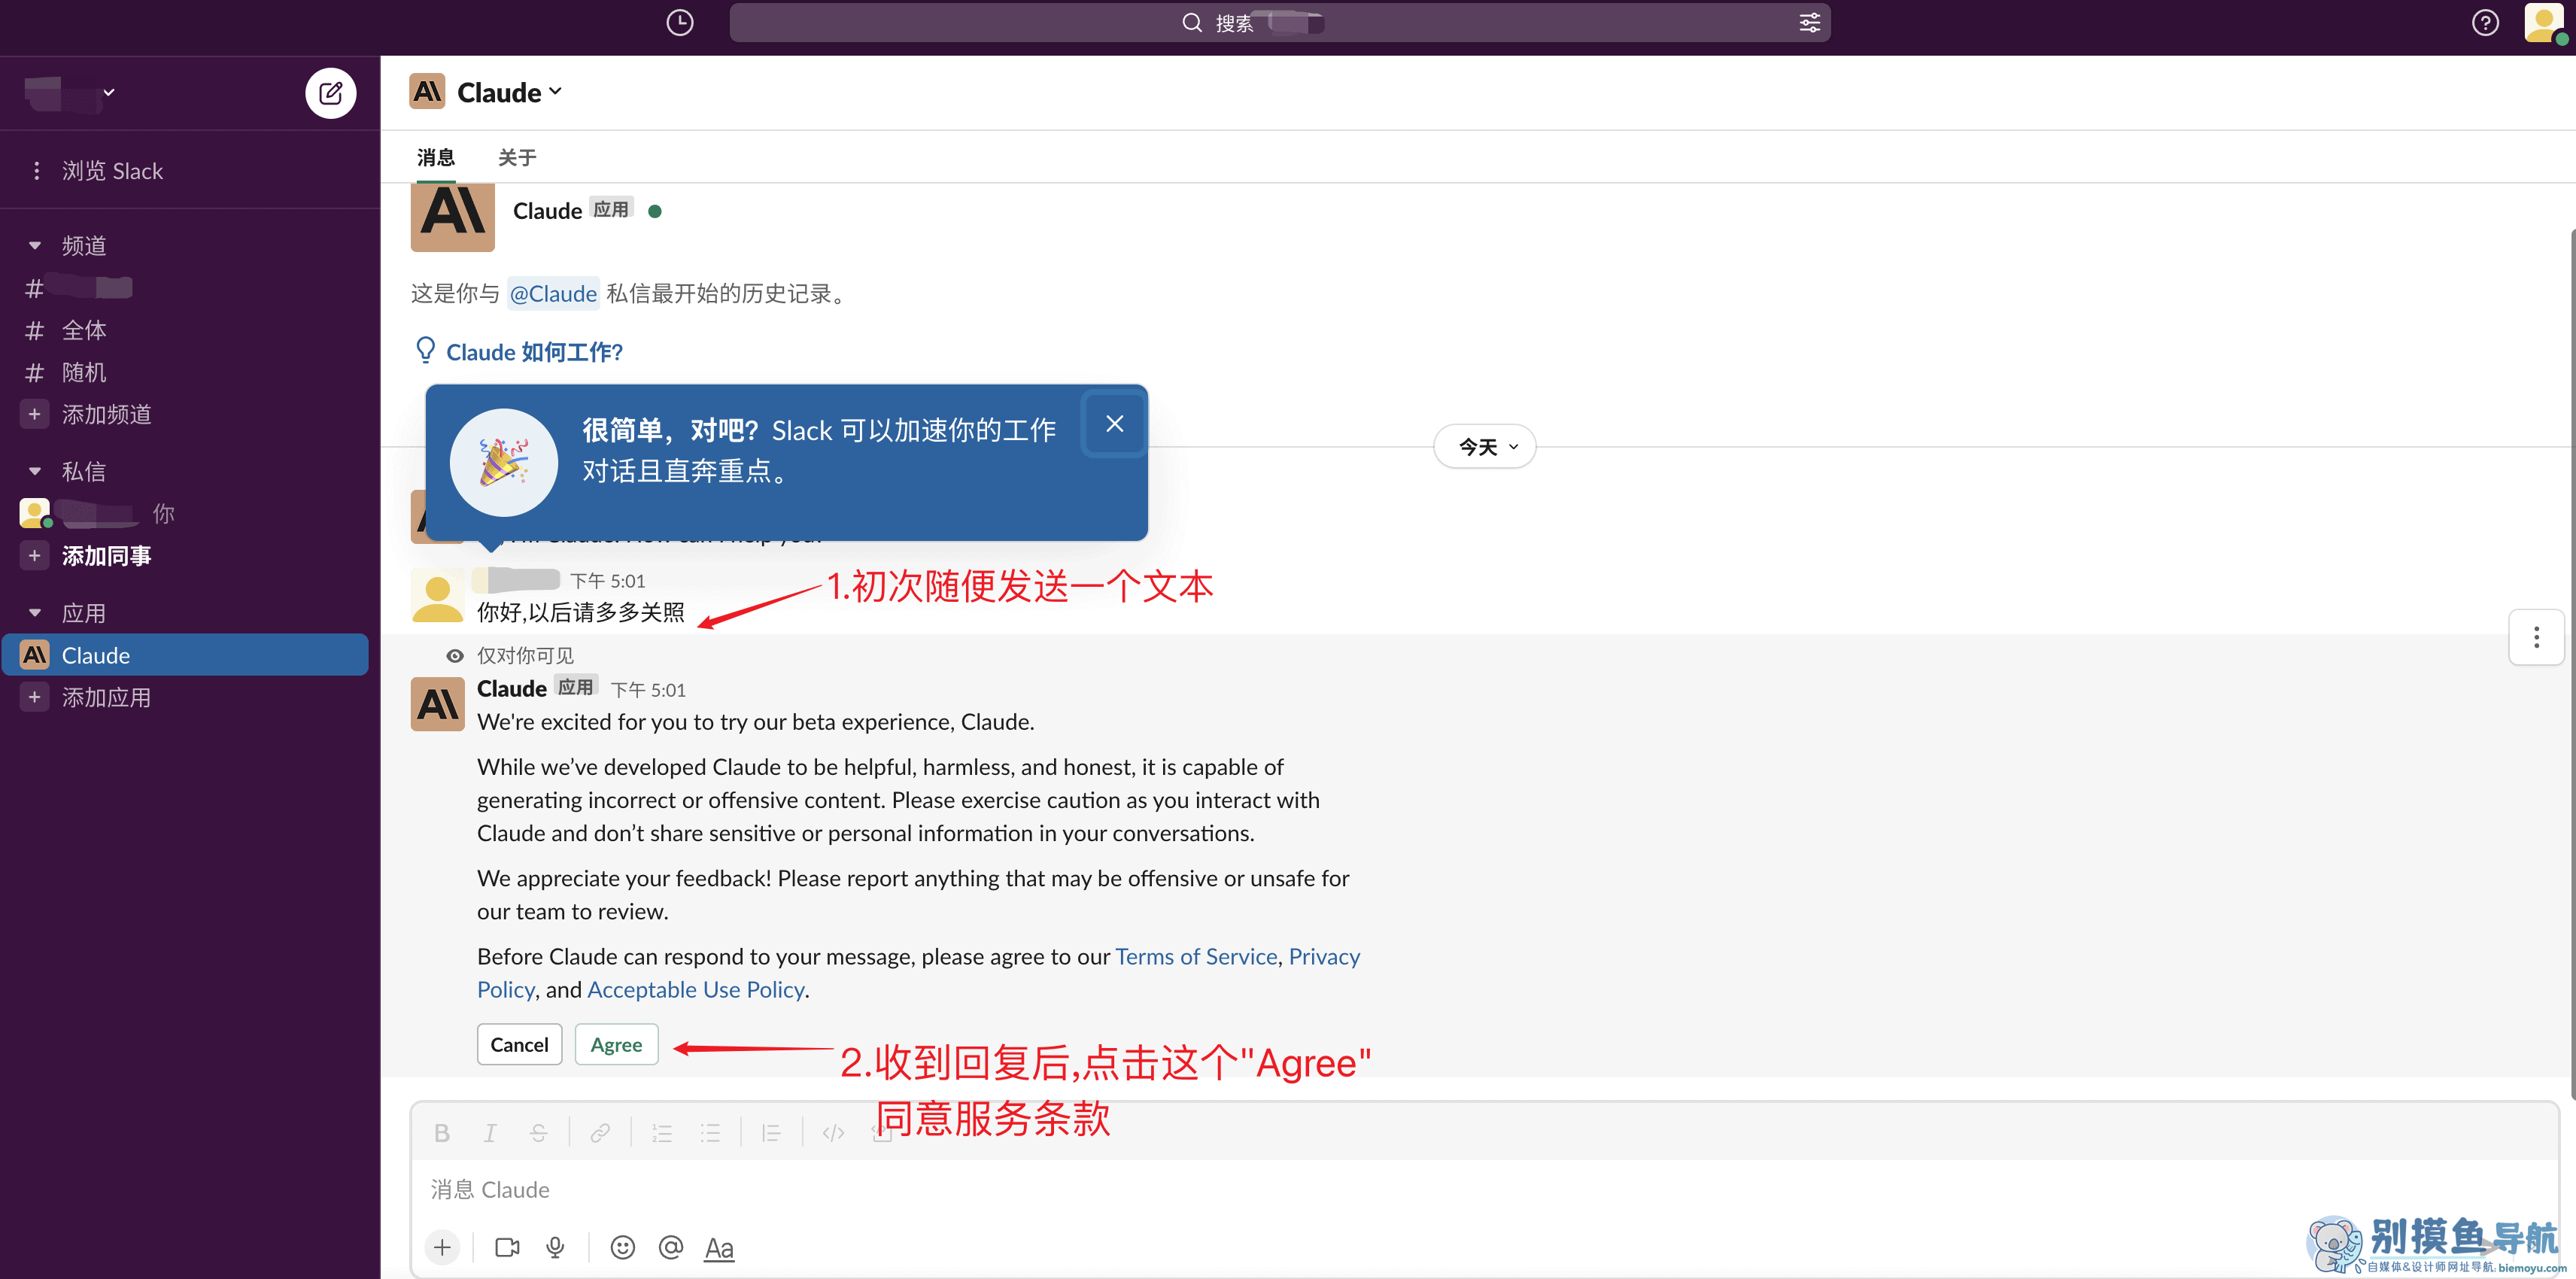This screenshot has height=1279, width=2576.
Task: Open the Claude title dropdown chevron
Action: (x=556, y=92)
